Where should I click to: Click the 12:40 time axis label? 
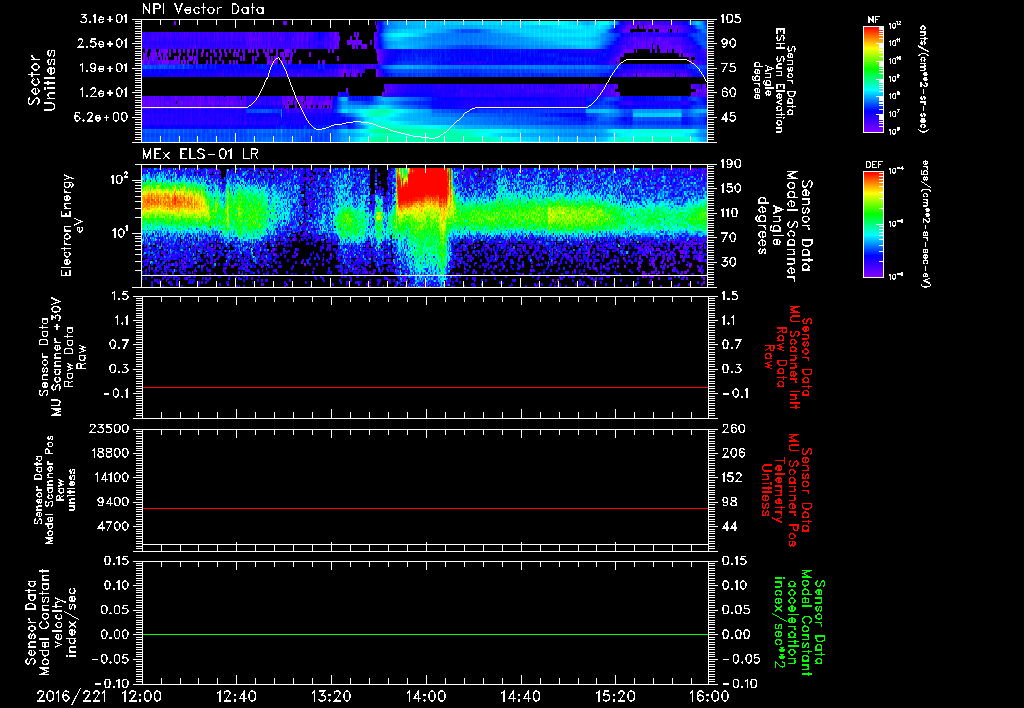pyautogui.click(x=236, y=696)
